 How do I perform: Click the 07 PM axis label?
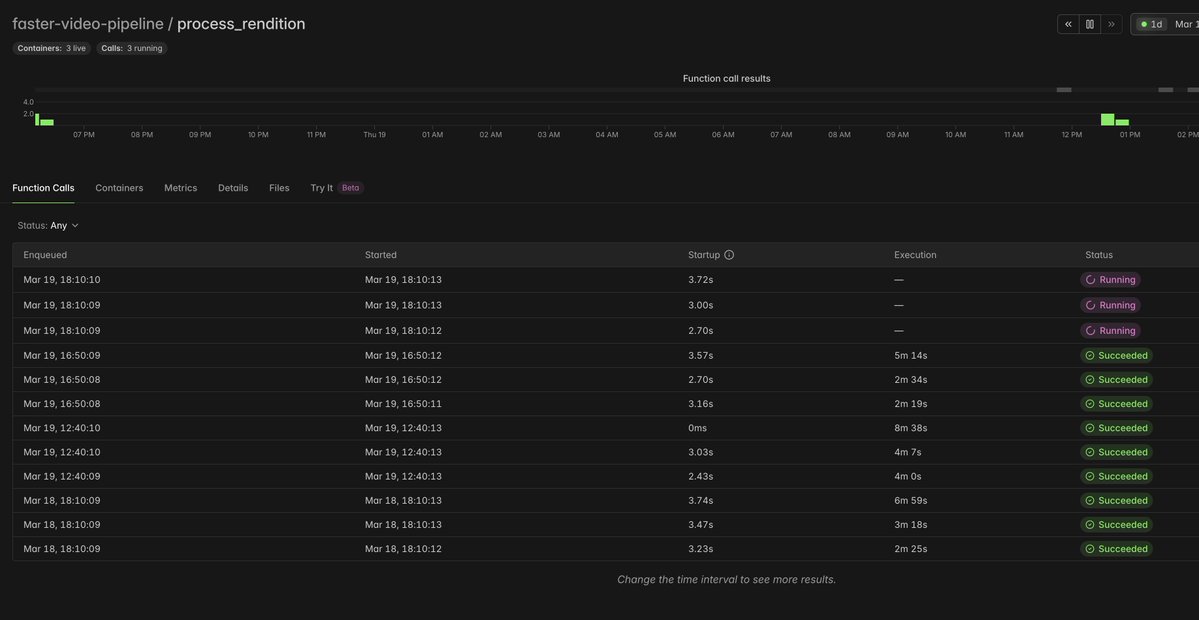(84, 135)
